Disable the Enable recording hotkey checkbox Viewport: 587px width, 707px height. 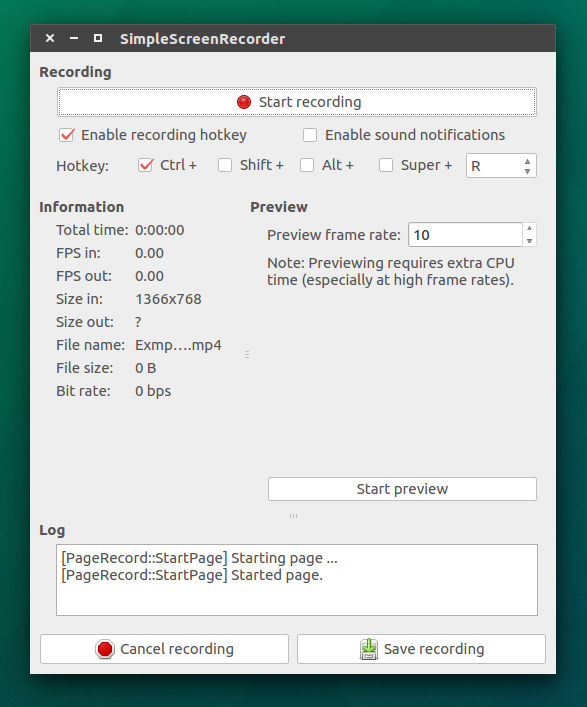(x=67, y=135)
